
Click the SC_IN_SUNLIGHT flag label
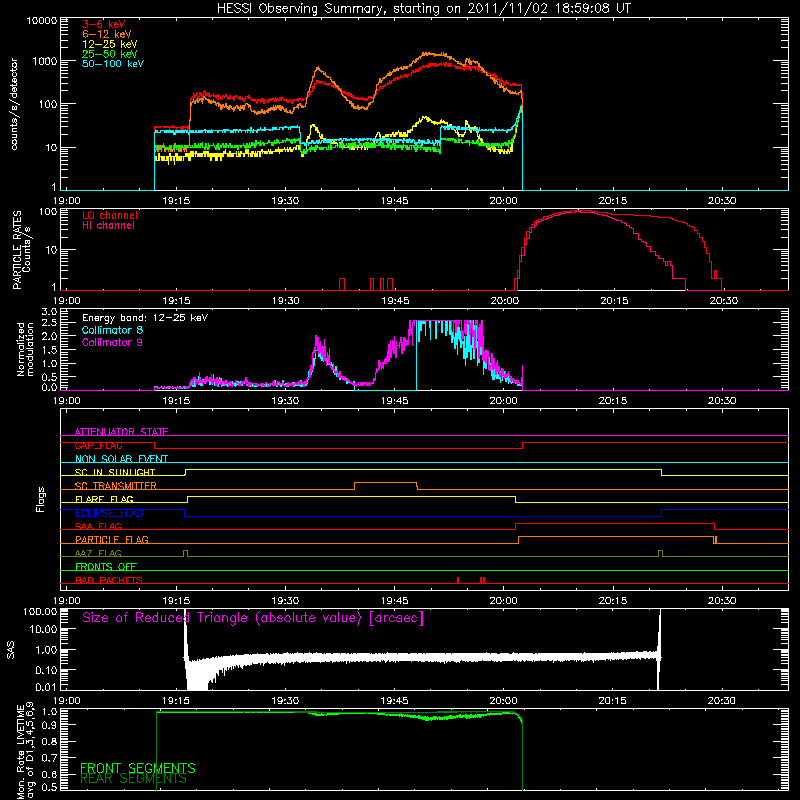click(x=115, y=472)
